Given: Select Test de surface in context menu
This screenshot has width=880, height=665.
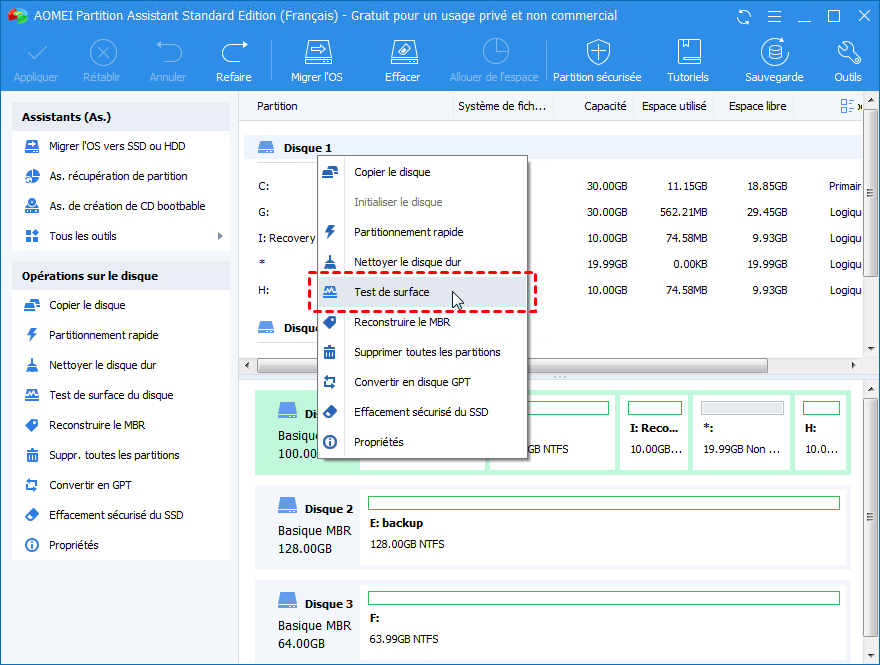Looking at the screenshot, I should pyautogui.click(x=392, y=292).
